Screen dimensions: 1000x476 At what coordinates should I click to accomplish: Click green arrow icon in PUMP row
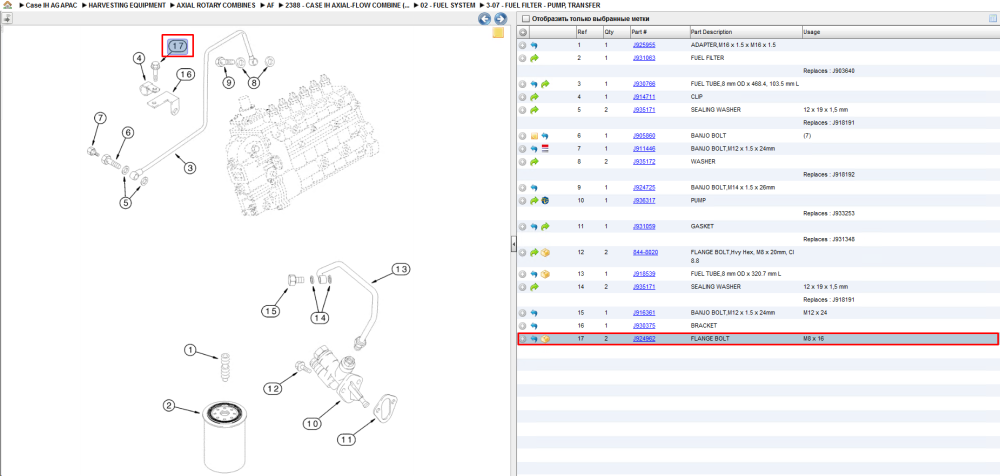coord(534,200)
